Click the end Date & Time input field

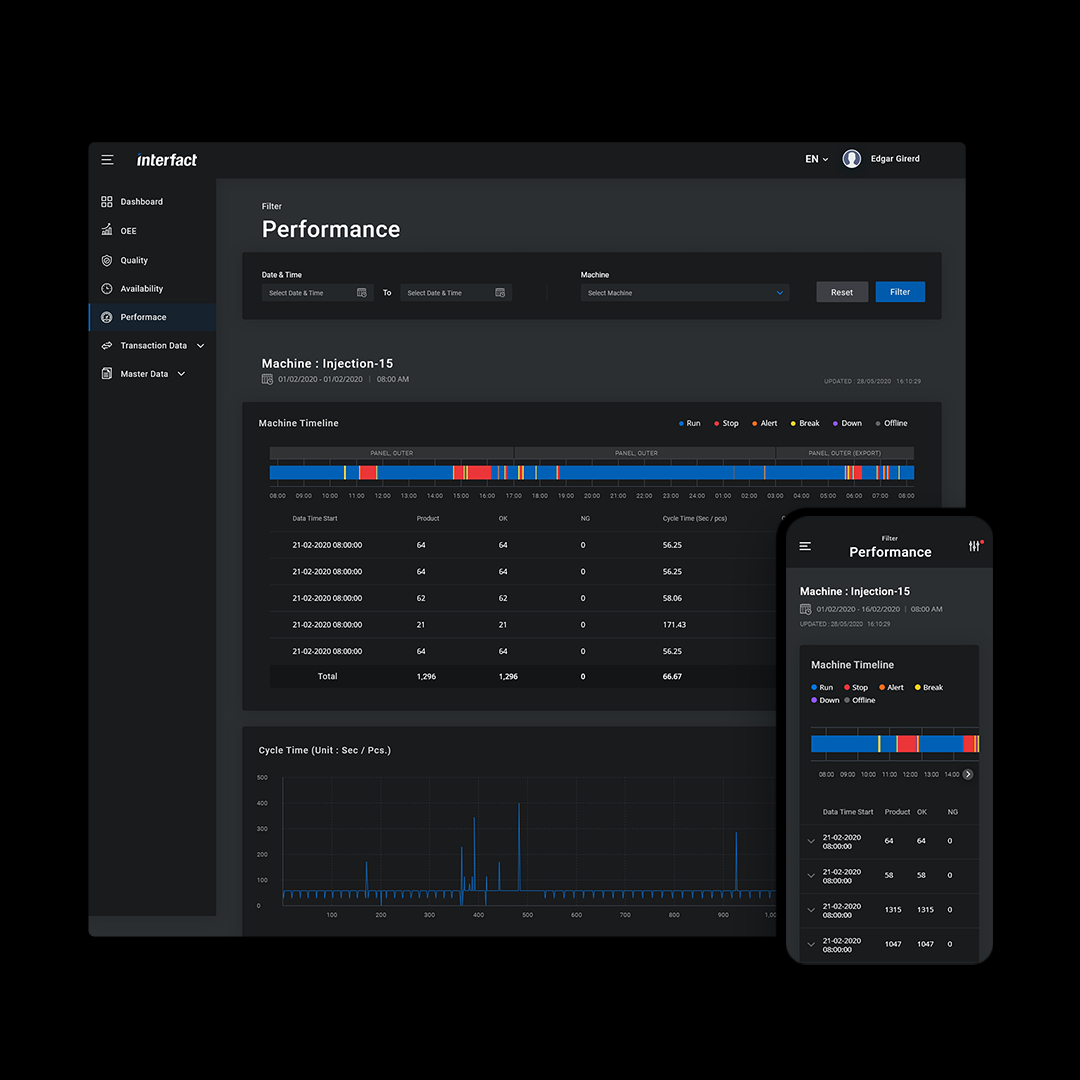point(447,293)
